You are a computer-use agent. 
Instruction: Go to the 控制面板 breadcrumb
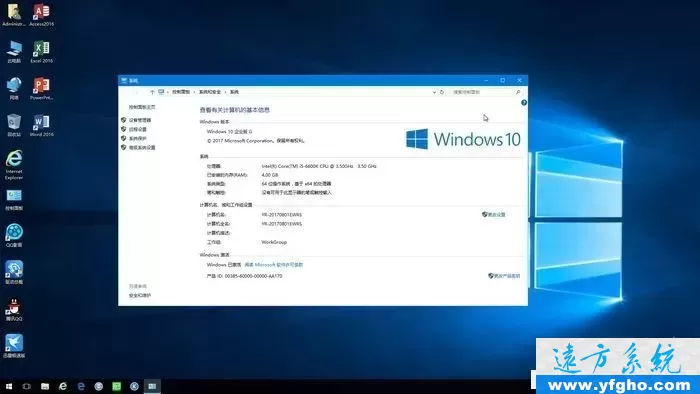pyautogui.click(x=181, y=92)
